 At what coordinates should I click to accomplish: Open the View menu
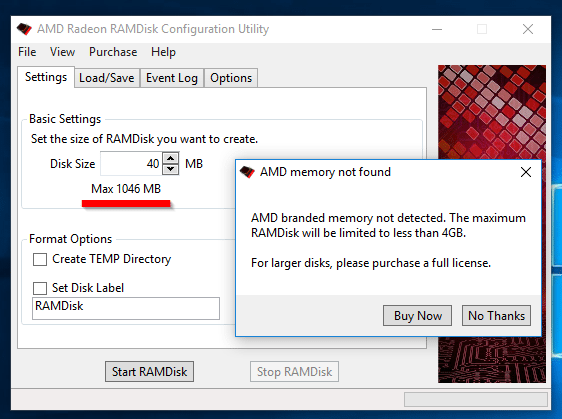click(62, 52)
